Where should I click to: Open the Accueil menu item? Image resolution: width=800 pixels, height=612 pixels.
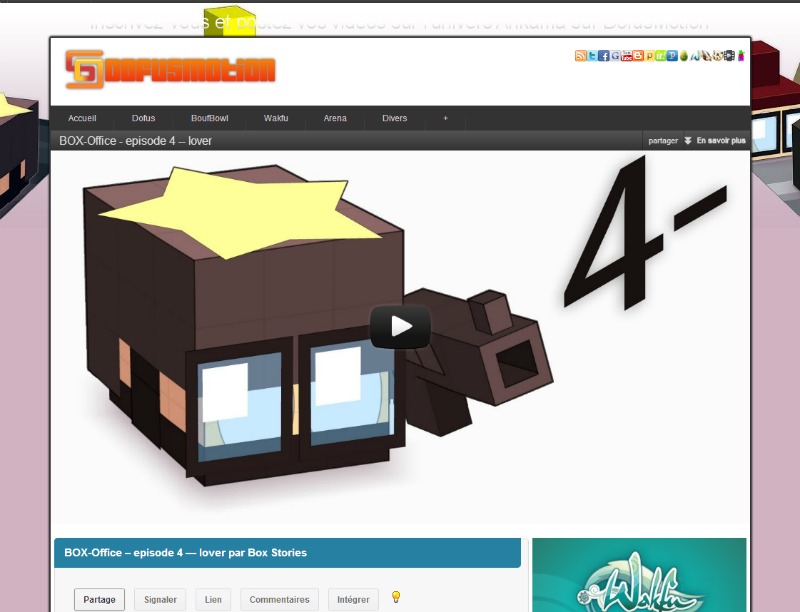click(x=82, y=118)
